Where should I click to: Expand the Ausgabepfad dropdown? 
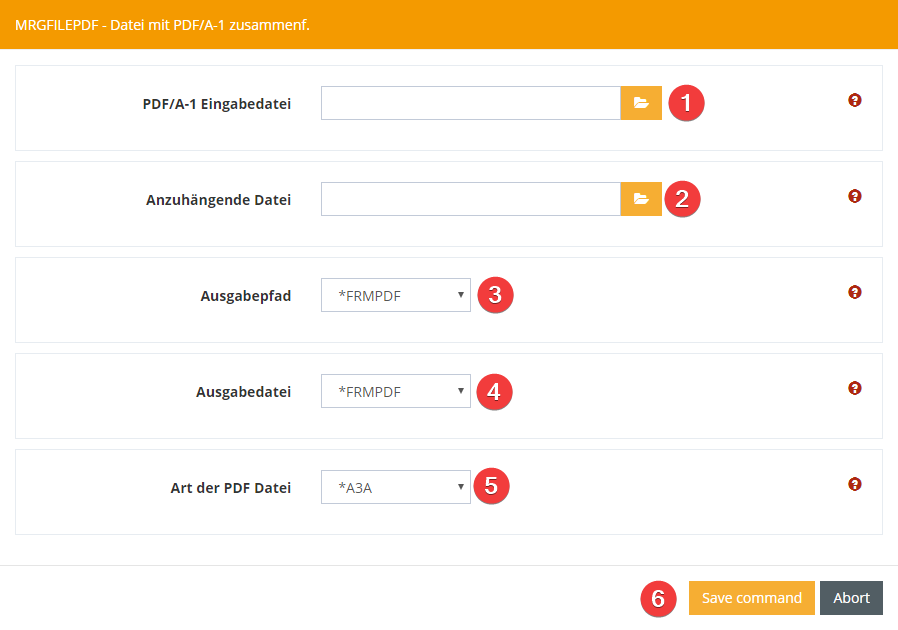coord(395,295)
